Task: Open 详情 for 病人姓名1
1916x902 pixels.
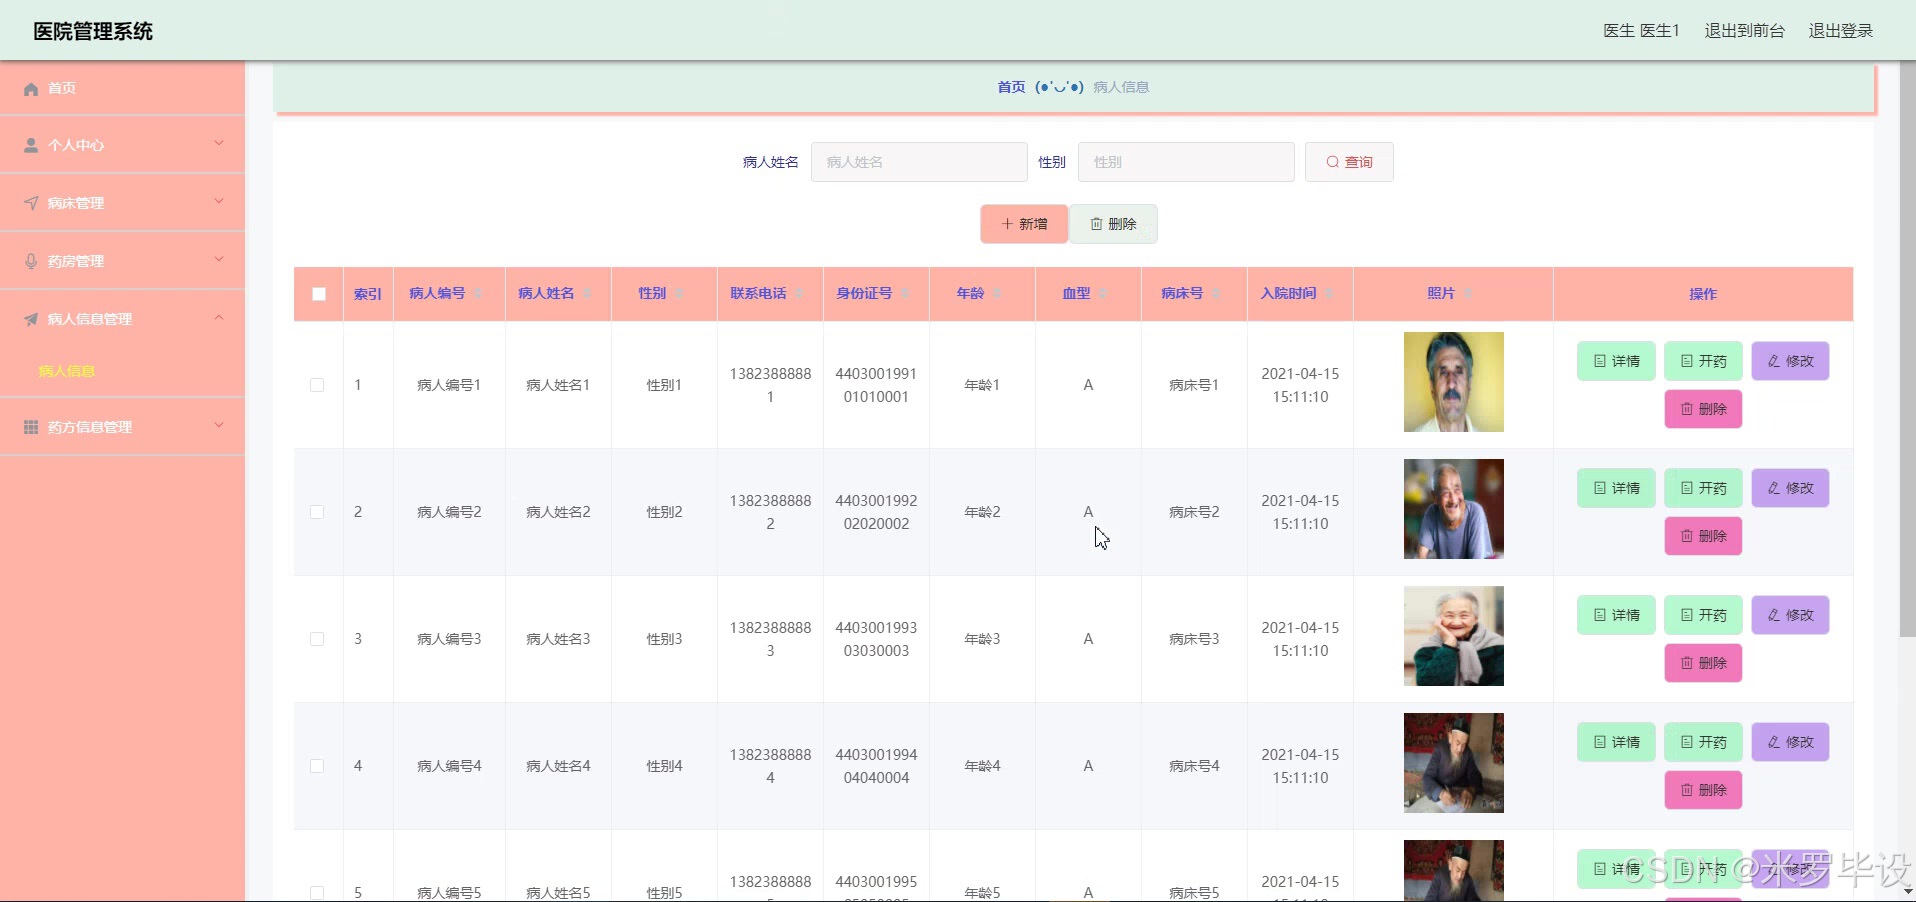Action: (x=1616, y=361)
